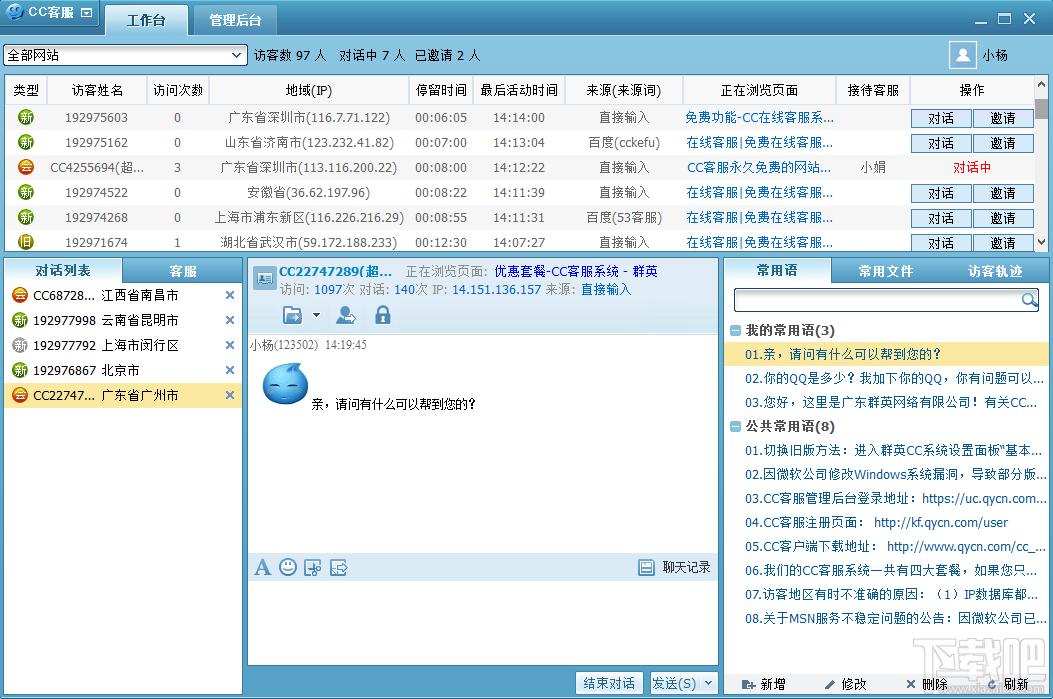
Task: Click the user avatar icon next to 小杨
Action: click(x=962, y=55)
